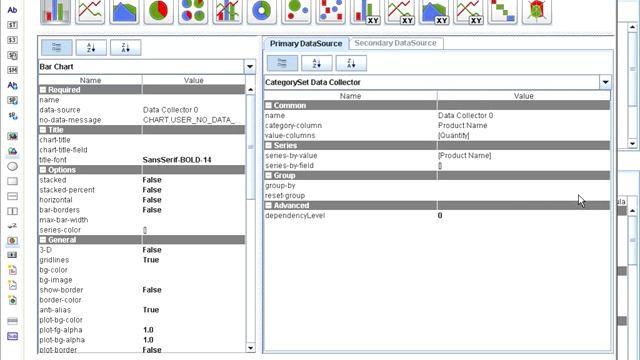The image size is (640, 360).
Task: Pick the rectangle shape palette icon
Action: click(x=12, y=181)
